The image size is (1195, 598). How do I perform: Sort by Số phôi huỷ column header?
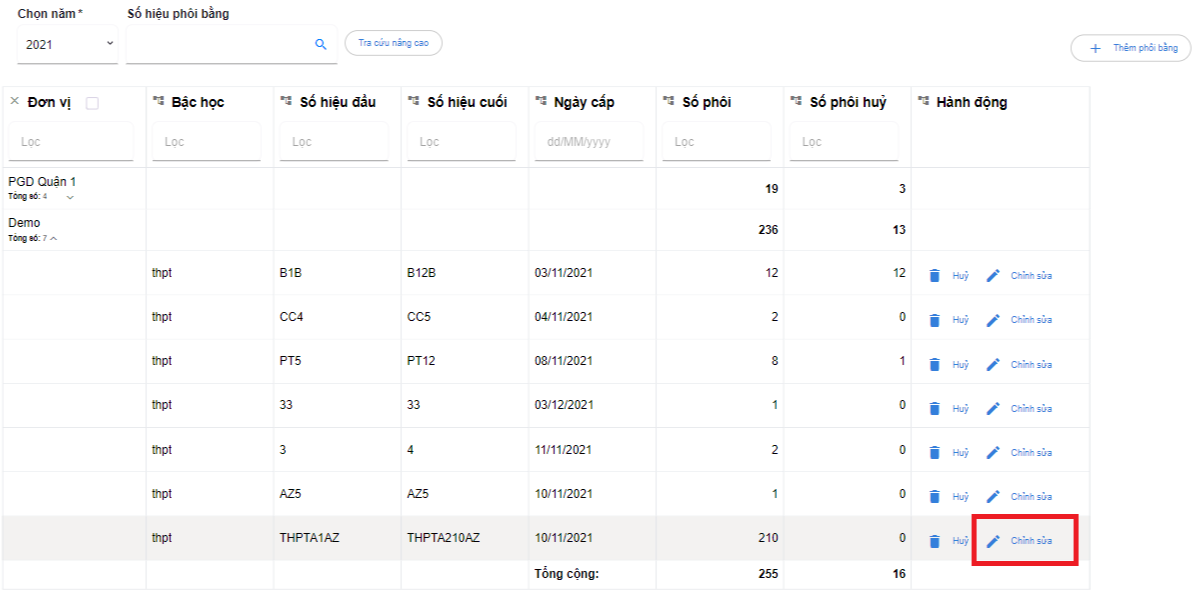847,102
